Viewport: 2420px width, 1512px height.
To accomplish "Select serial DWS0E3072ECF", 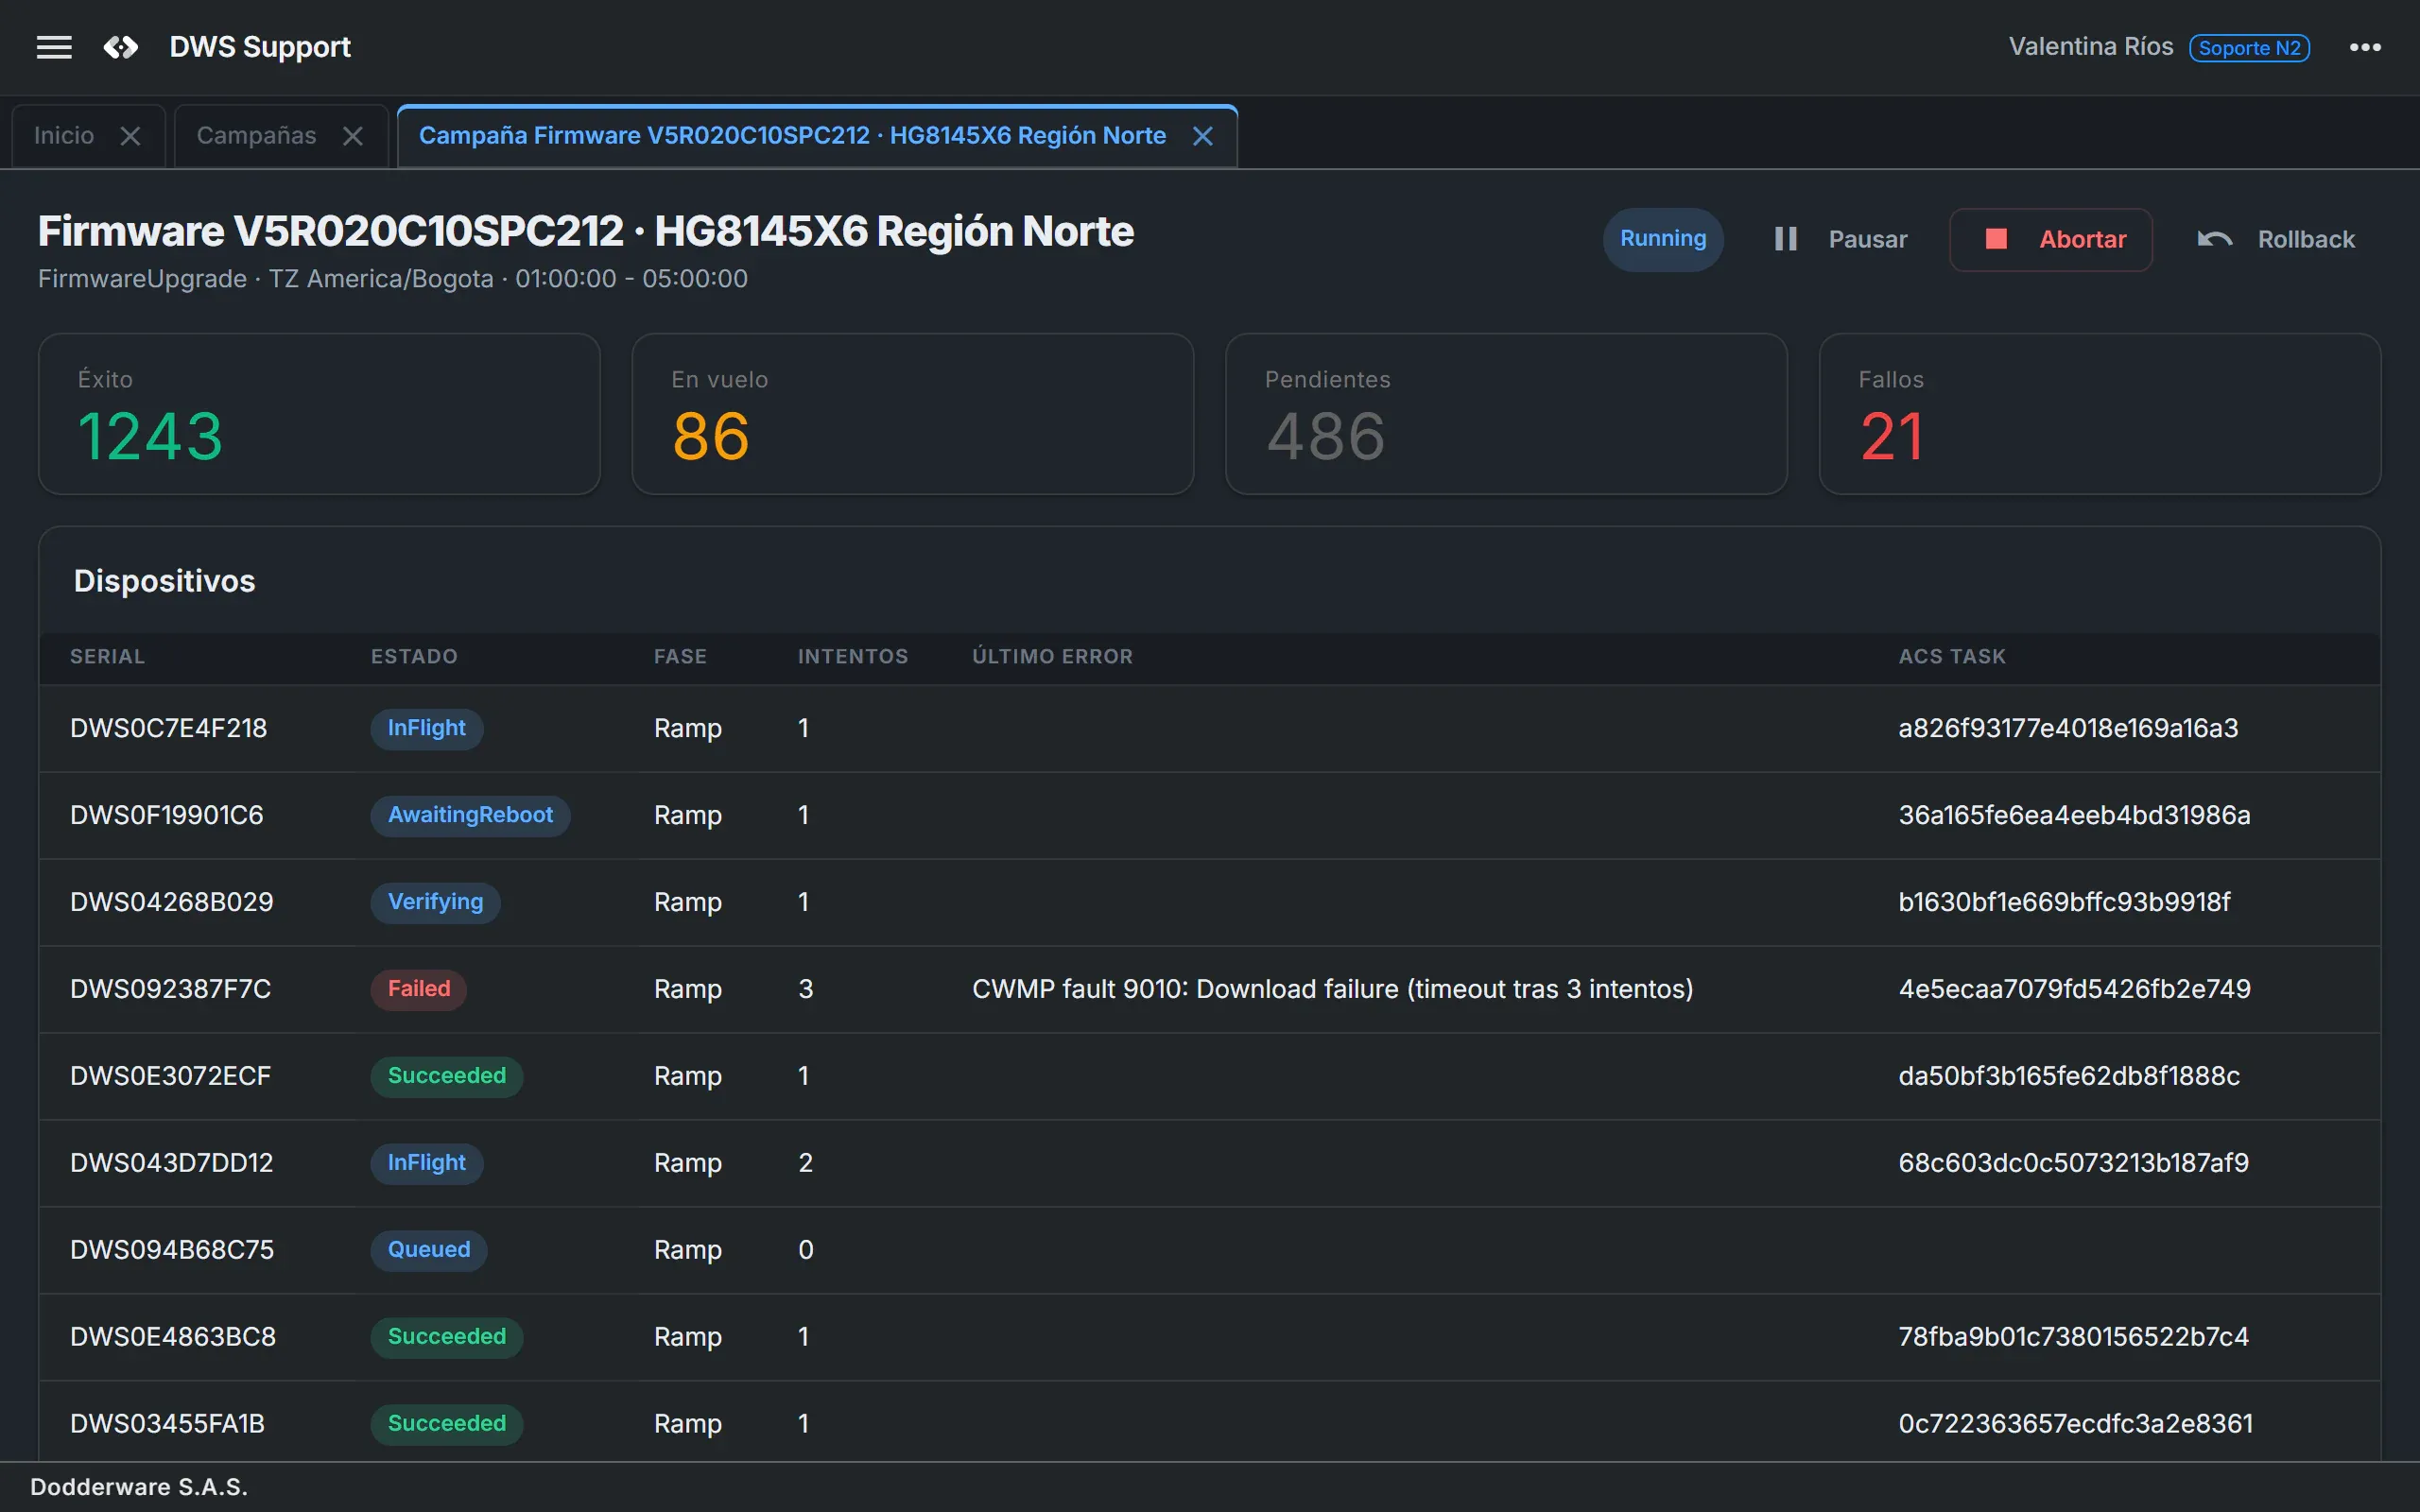I will click(x=170, y=1076).
